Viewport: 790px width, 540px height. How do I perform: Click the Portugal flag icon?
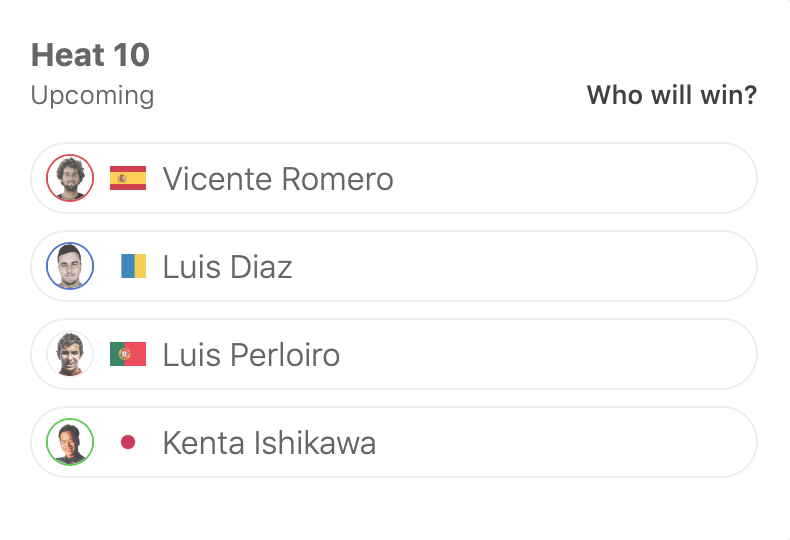pos(128,354)
